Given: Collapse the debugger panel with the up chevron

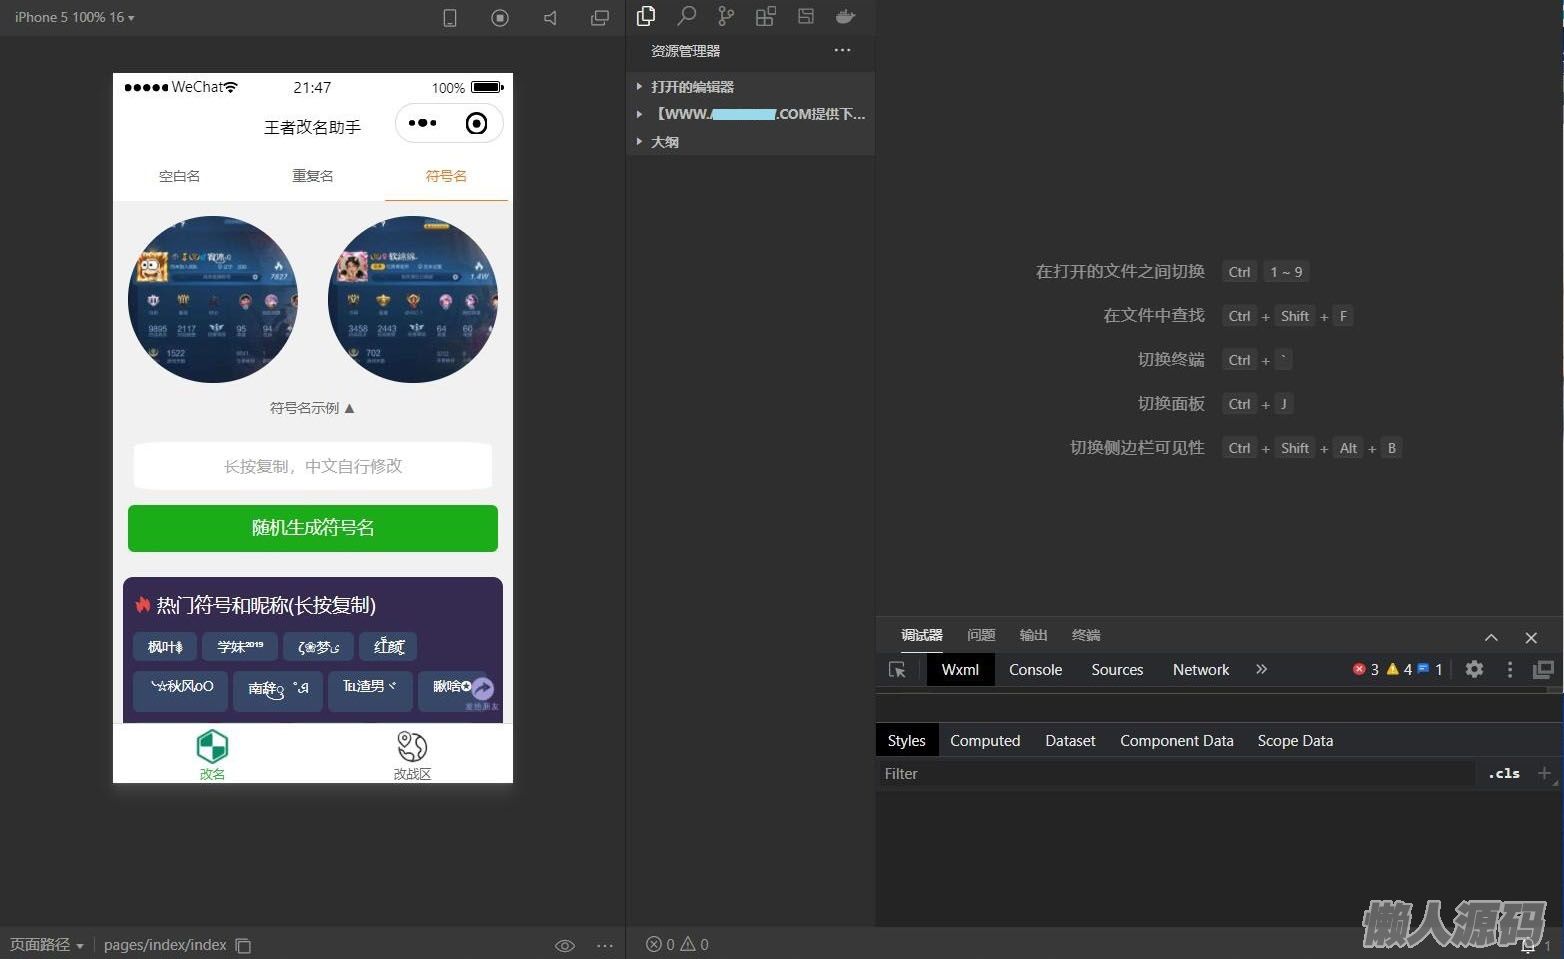Looking at the screenshot, I should (x=1491, y=637).
